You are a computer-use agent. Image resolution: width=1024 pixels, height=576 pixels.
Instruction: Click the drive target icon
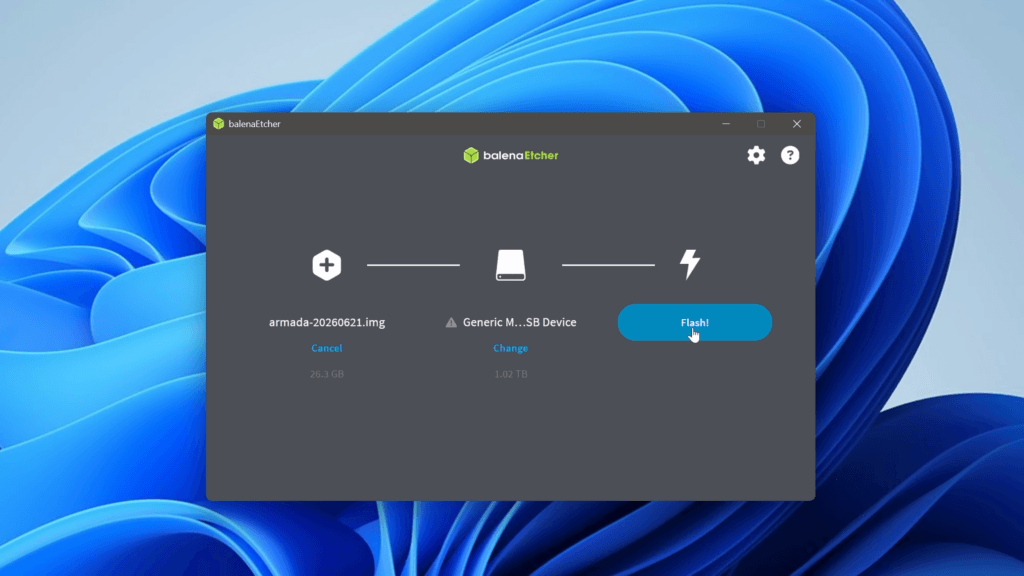pyautogui.click(x=510, y=265)
